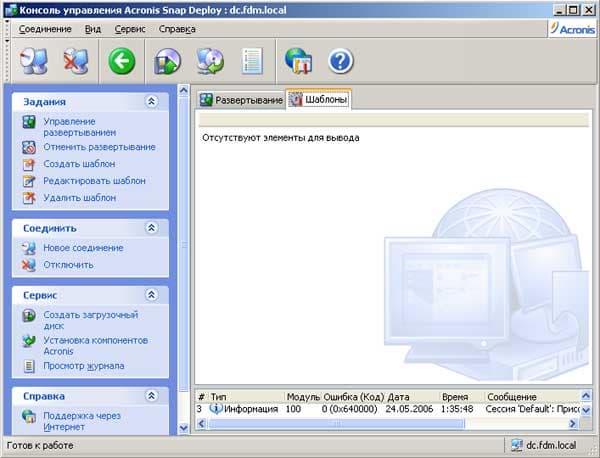Click the Ошибка (Код) column header
Image resolution: width=600 pixels, height=458 pixels.
point(354,397)
